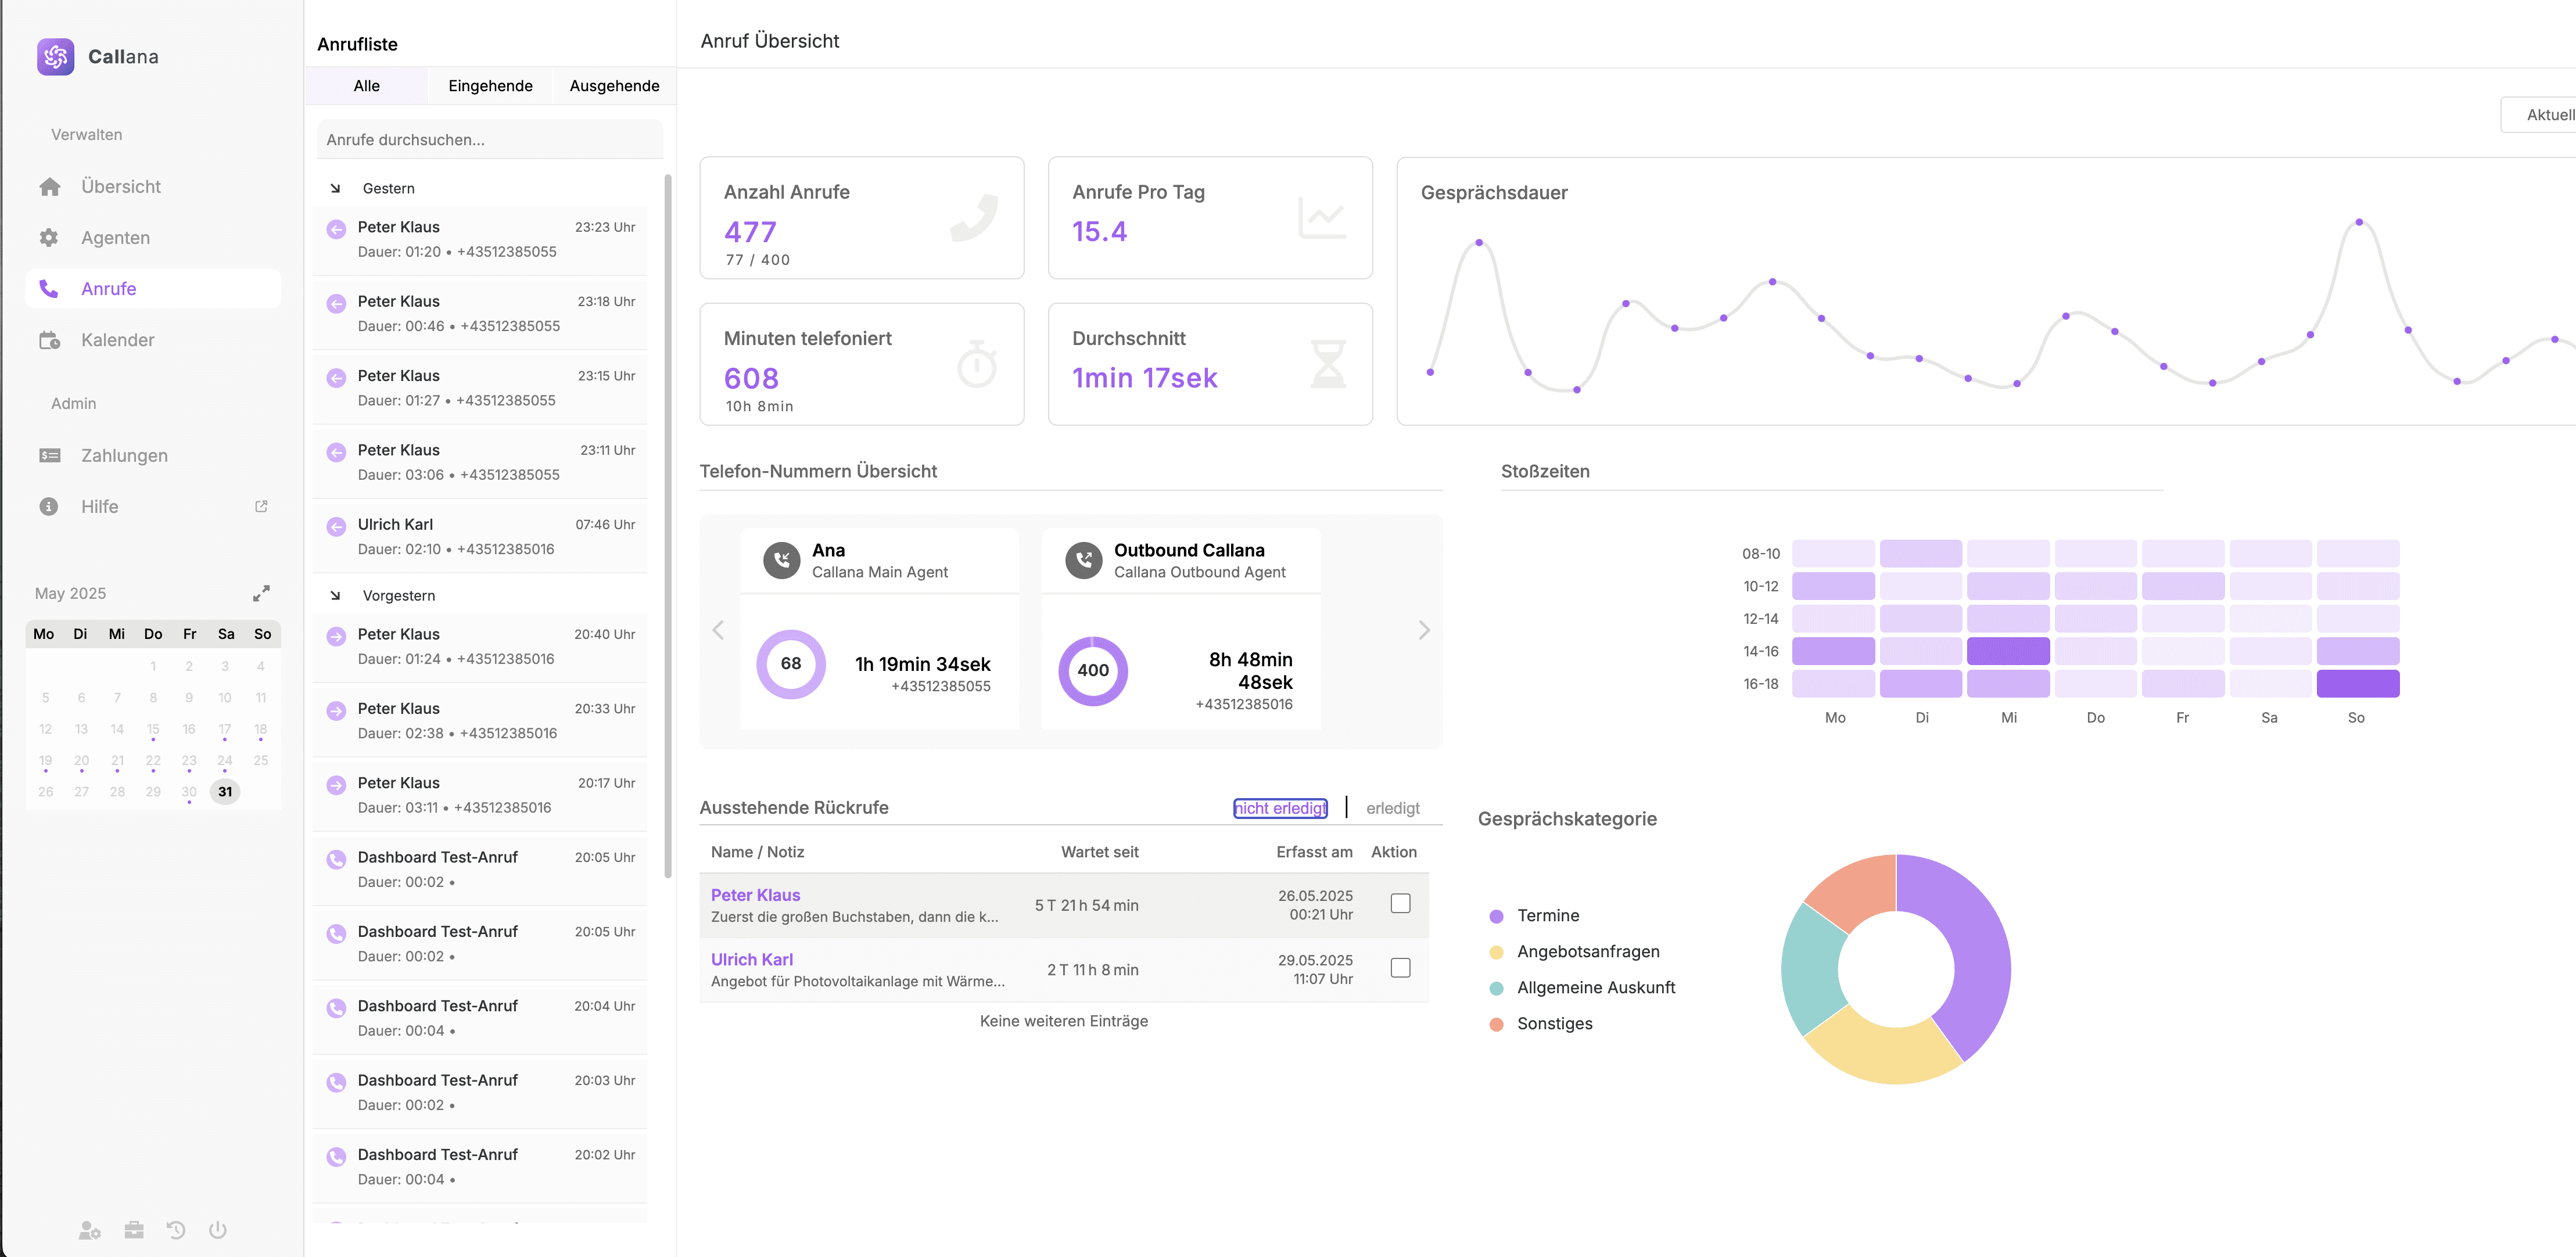The image size is (2576, 1257).
Task: Expand the May 2025 calendar widget
Action: [261, 594]
